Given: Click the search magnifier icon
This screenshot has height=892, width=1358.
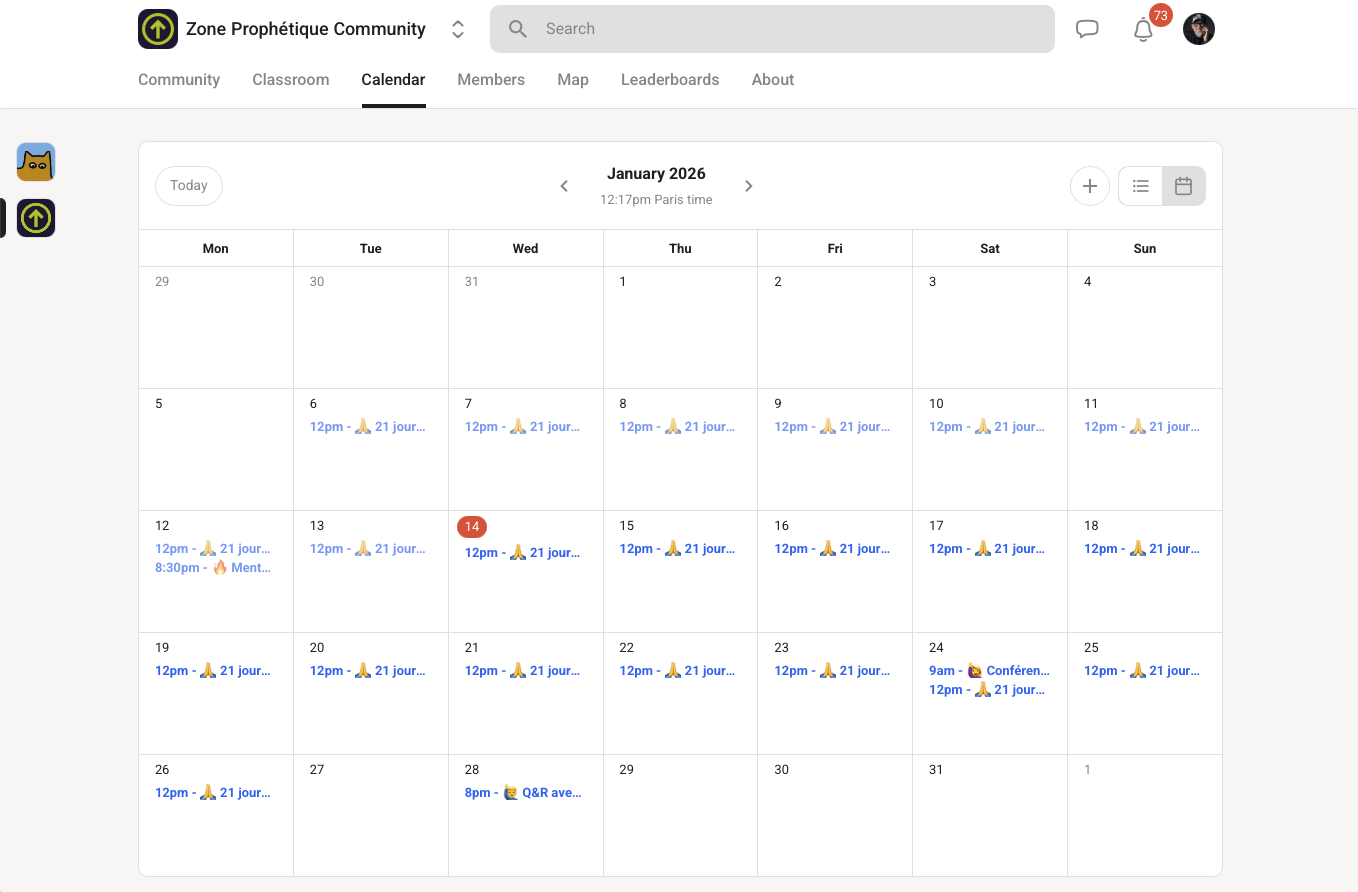Looking at the screenshot, I should click(518, 29).
